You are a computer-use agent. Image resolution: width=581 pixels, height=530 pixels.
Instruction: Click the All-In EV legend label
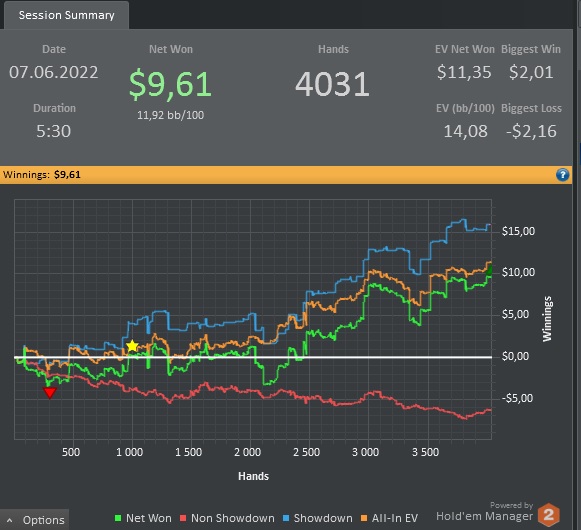395,518
